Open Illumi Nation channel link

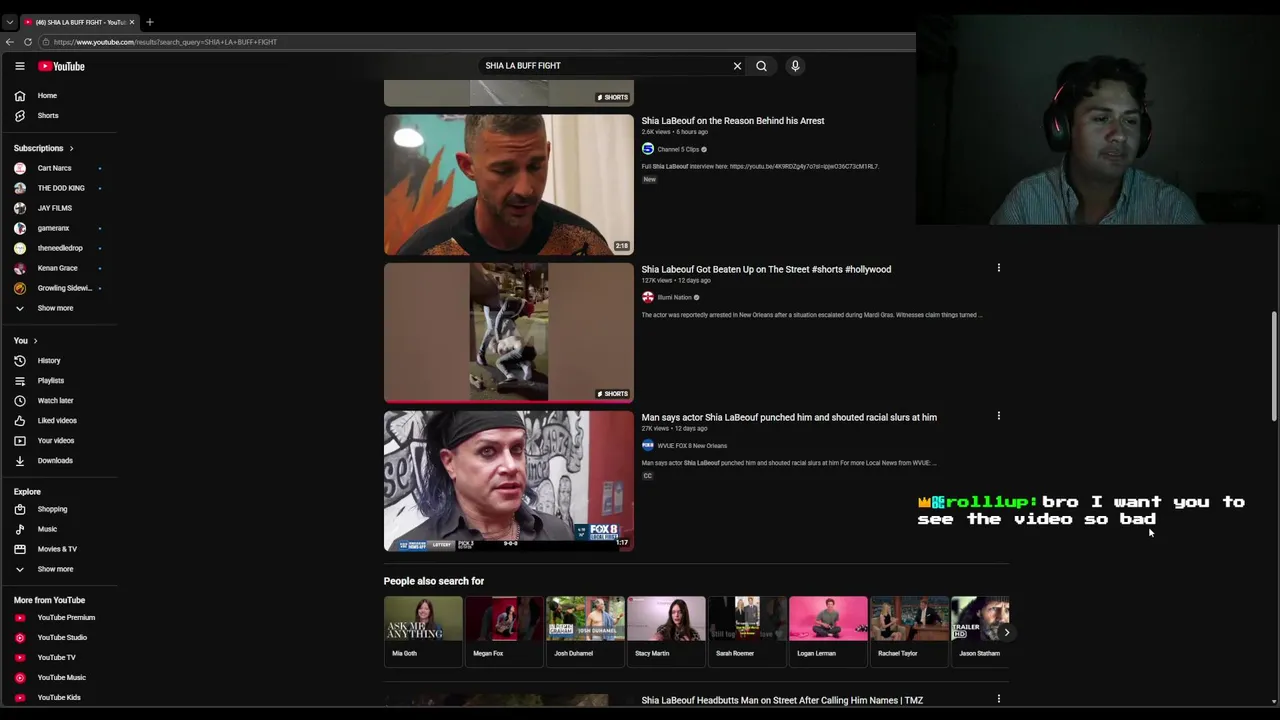click(674, 297)
